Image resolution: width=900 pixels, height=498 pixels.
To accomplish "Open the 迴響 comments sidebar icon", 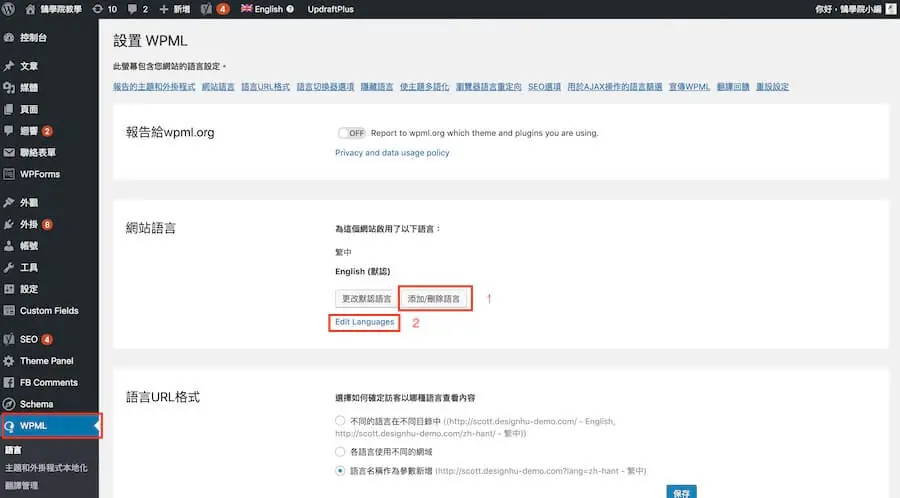I will pos(9,131).
